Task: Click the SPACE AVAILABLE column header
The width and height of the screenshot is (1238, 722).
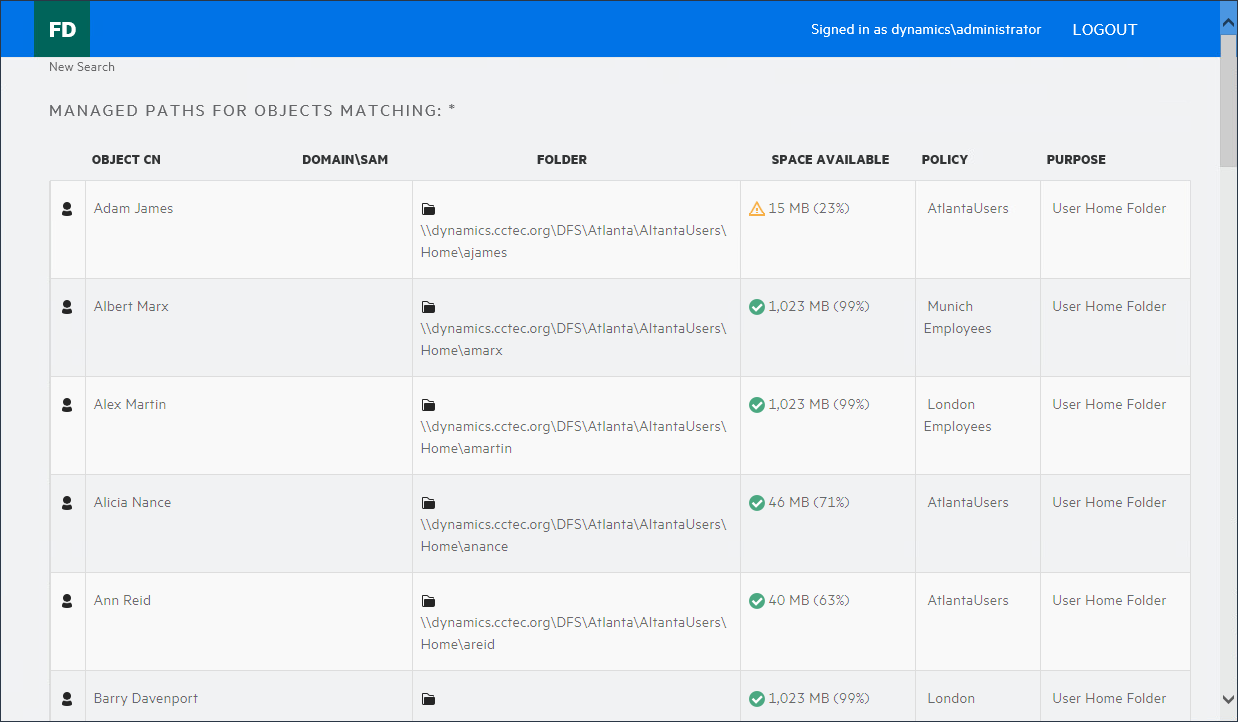Action: [830, 159]
